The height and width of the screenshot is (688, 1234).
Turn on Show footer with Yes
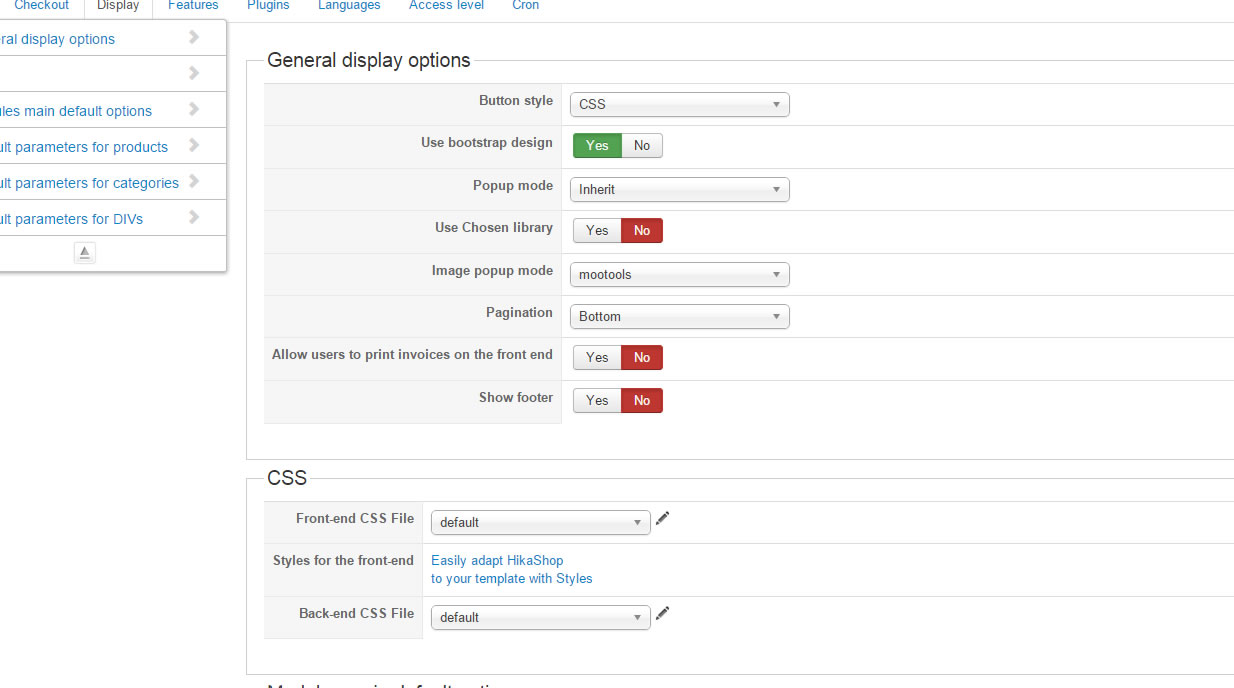597,401
